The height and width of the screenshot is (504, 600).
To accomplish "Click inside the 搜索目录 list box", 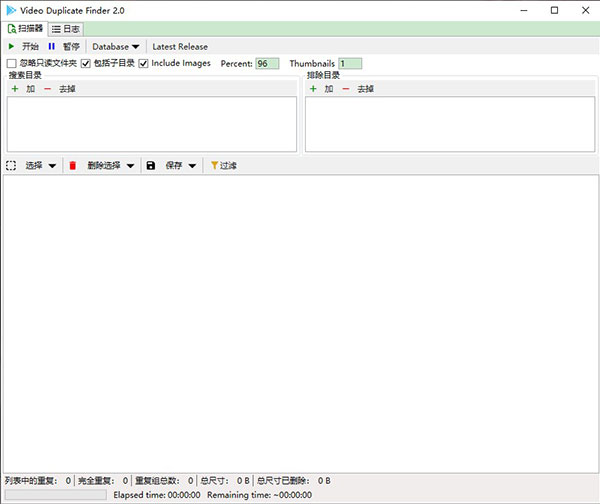I will click(152, 124).
